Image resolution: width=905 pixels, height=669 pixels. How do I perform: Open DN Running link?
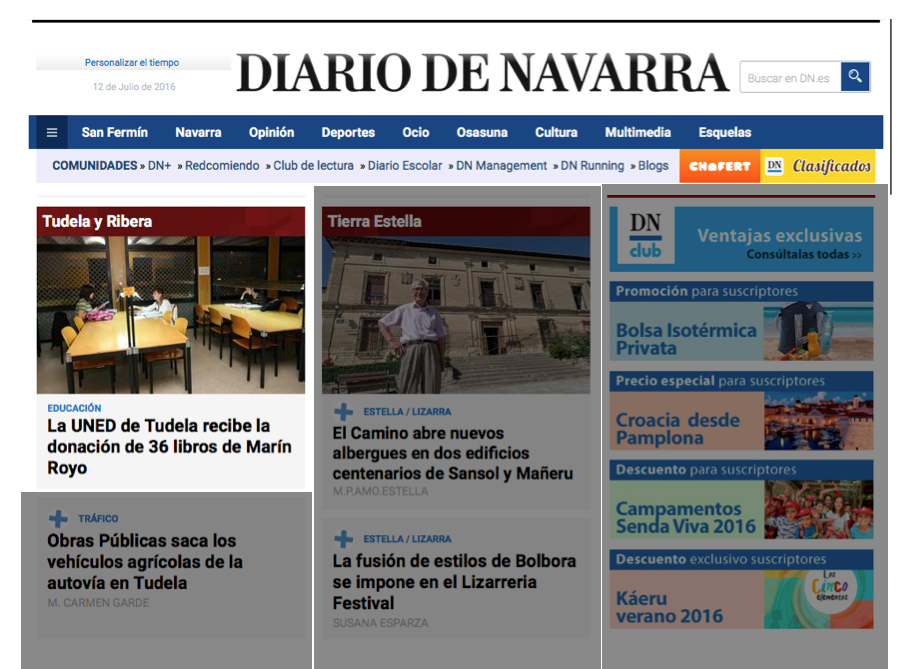592,166
